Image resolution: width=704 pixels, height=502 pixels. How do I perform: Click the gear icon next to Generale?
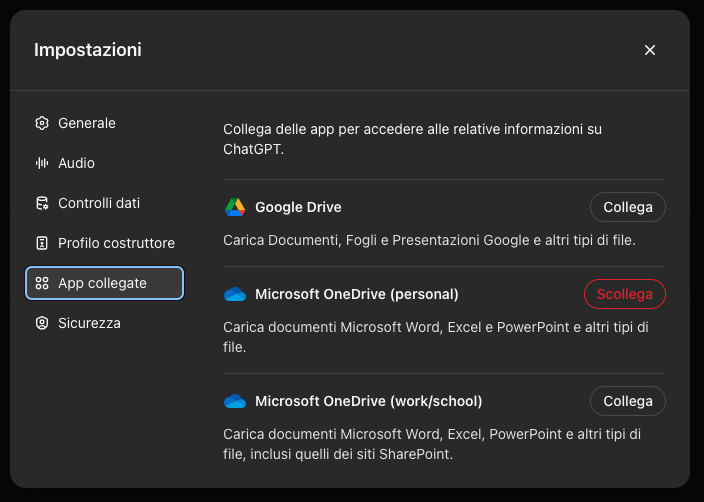click(x=42, y=123)
